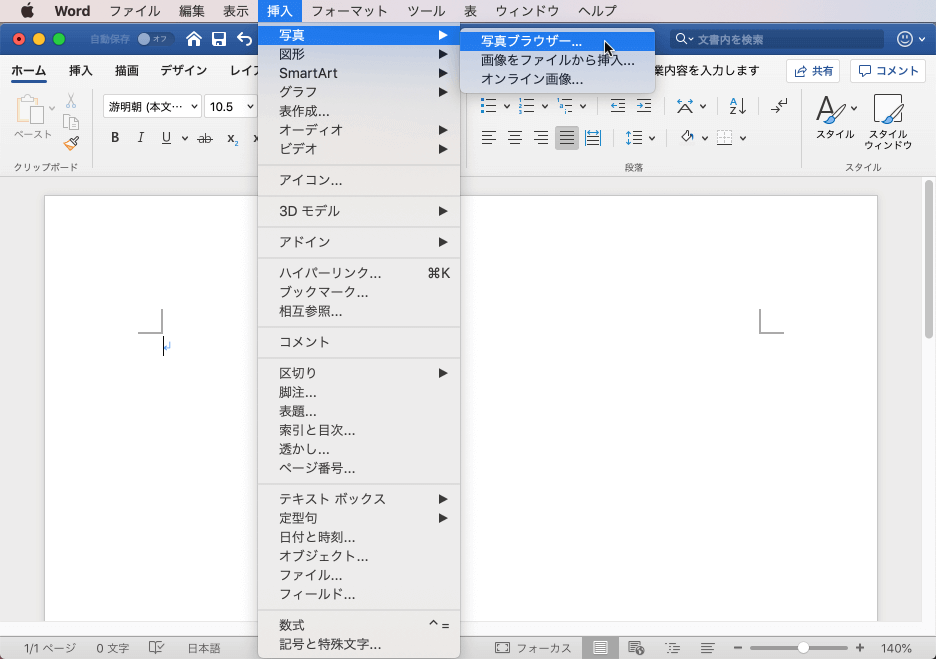The image size is (936, 659).
Task: Click the vertical scrollbar
Action: [x=929, y=260]
